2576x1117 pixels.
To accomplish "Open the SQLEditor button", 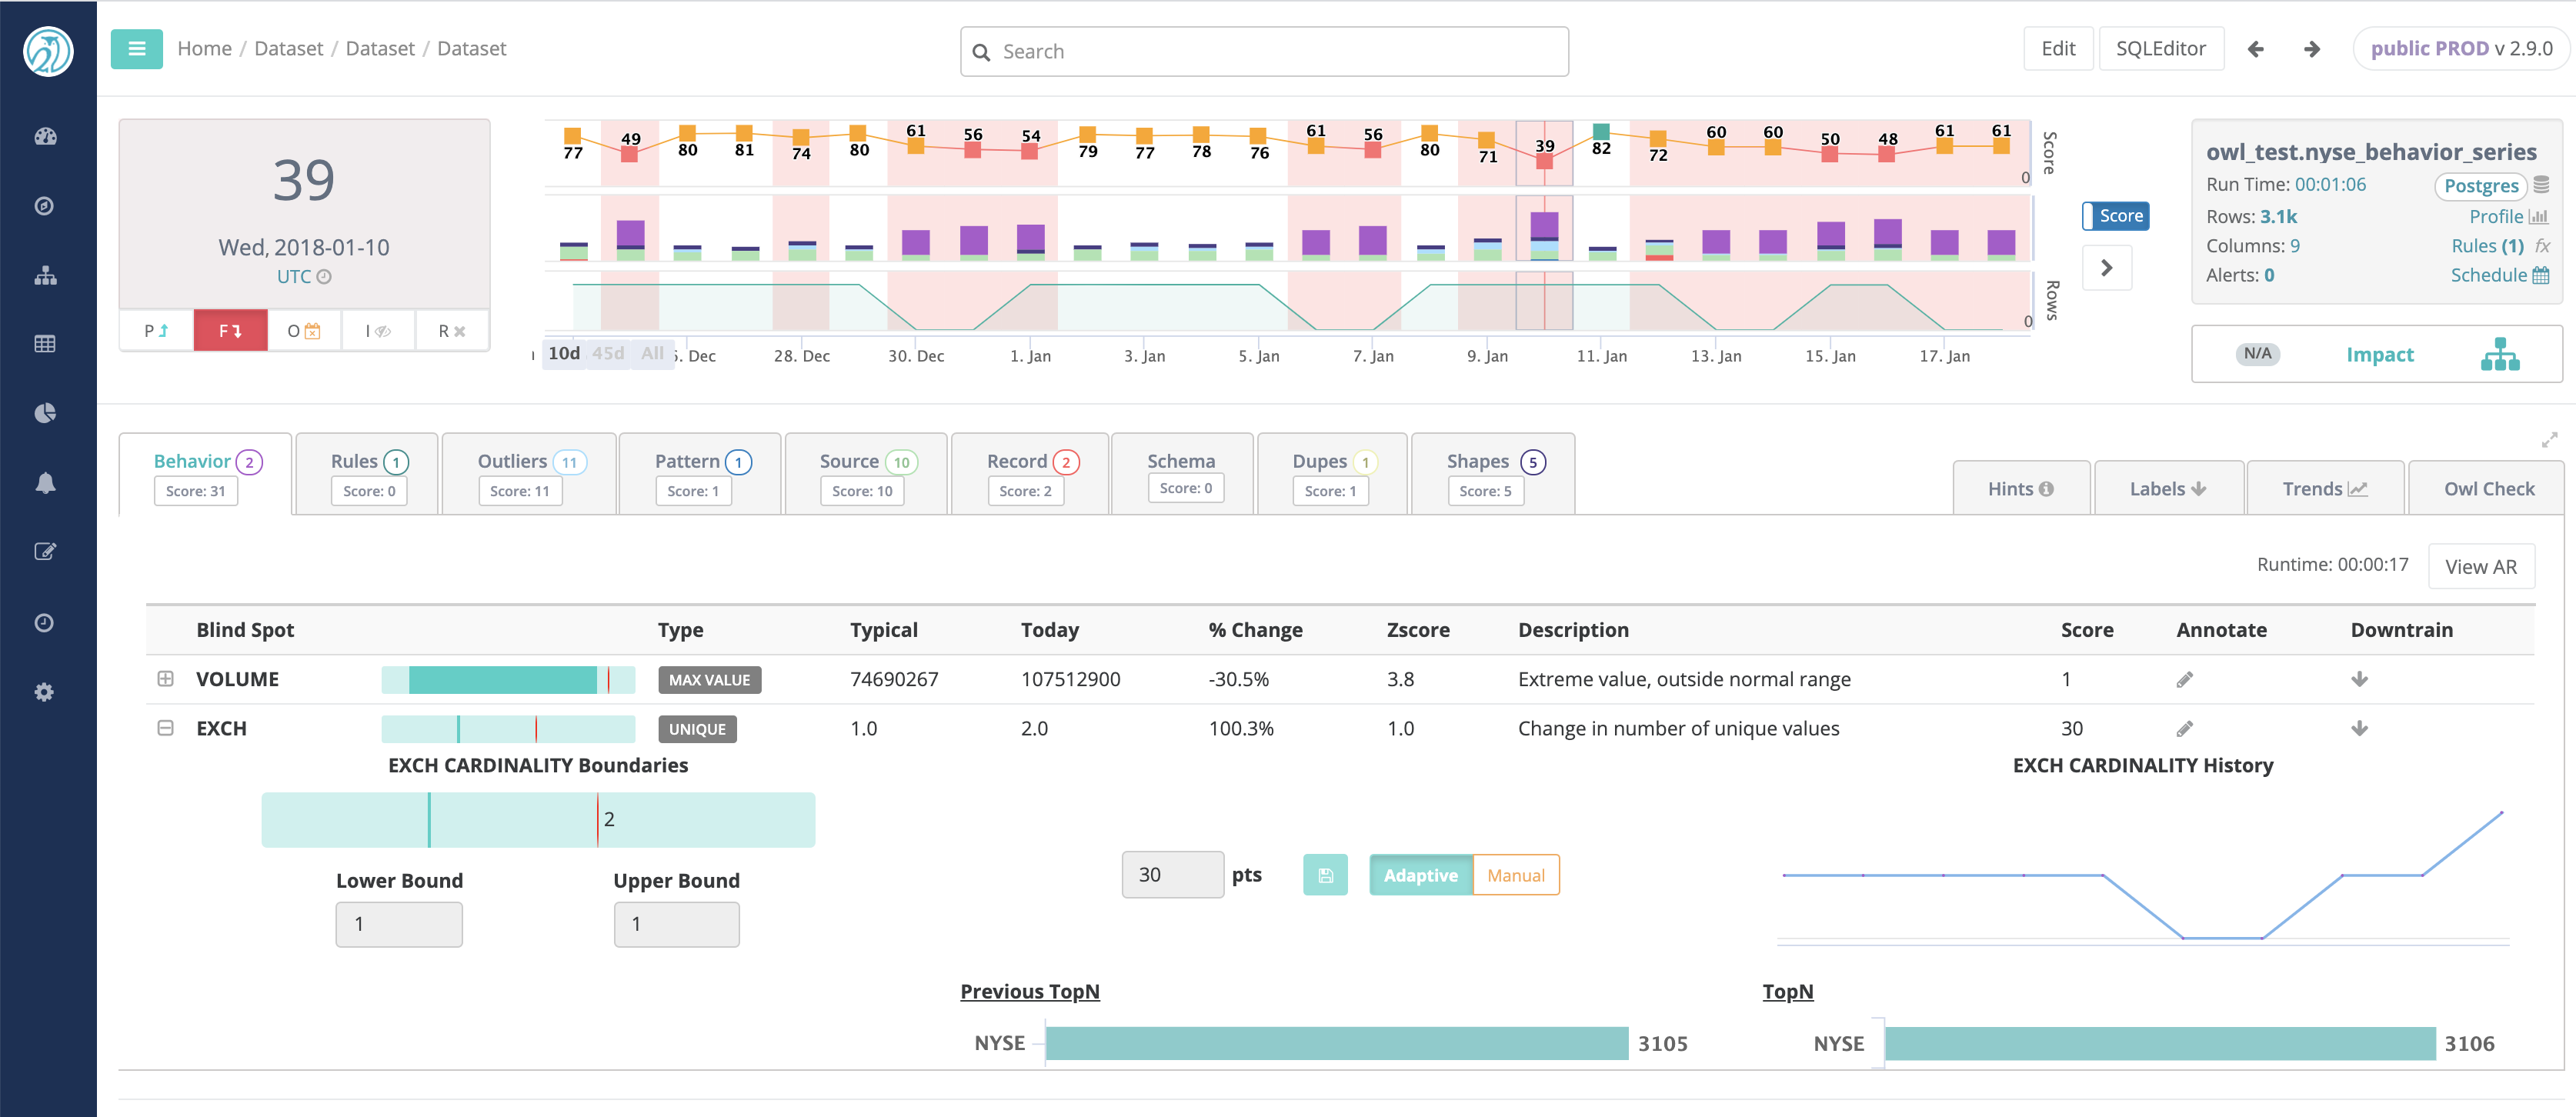I will (2160, 49).
